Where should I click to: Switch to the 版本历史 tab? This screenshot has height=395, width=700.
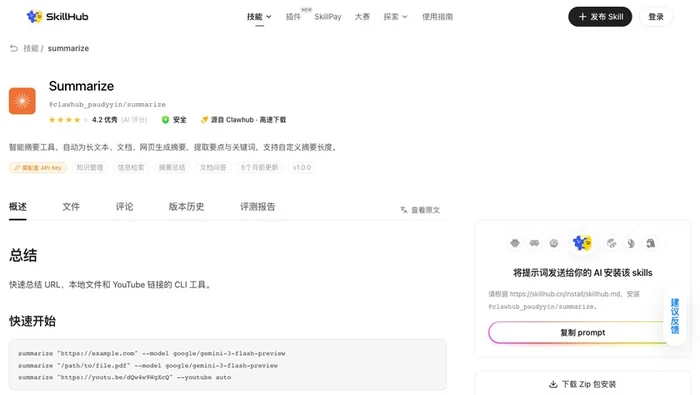pyautogui.click(x=186, y=207)
